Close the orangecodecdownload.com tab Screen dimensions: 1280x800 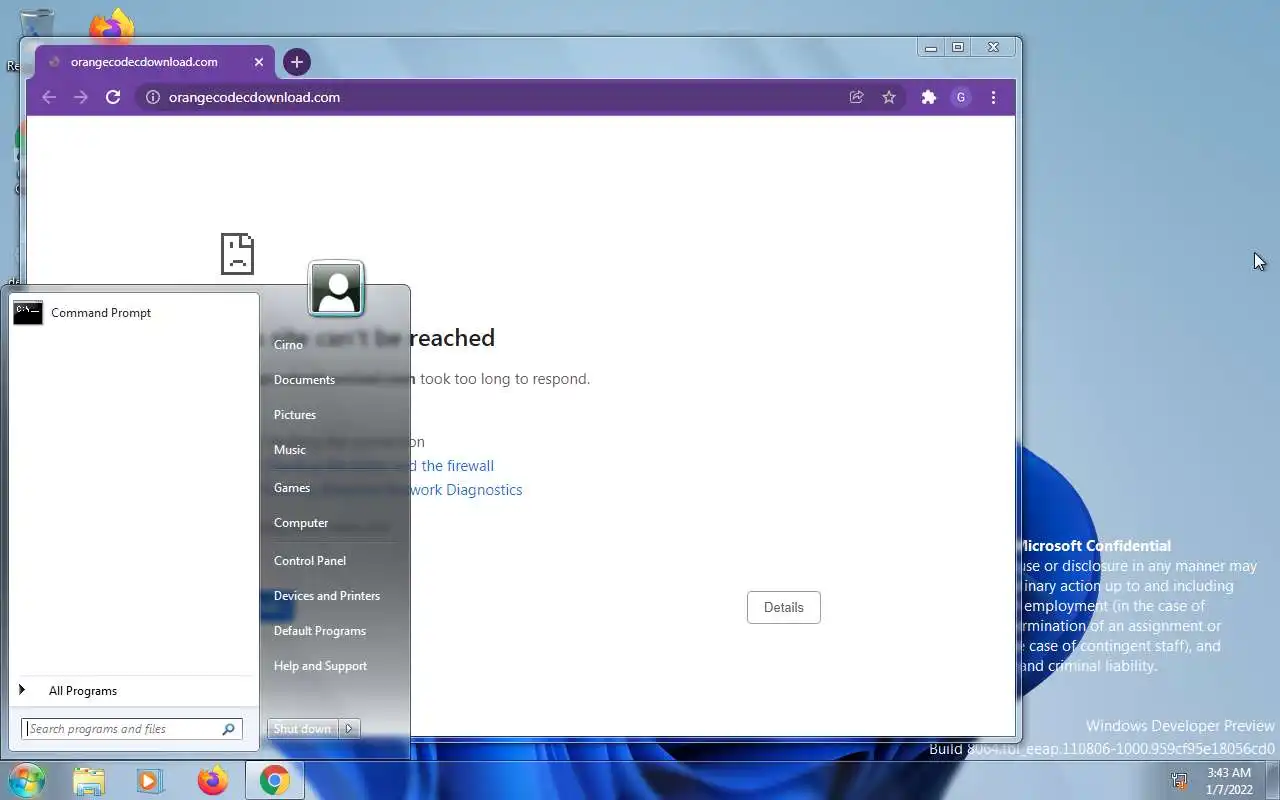tap(259, 62)
